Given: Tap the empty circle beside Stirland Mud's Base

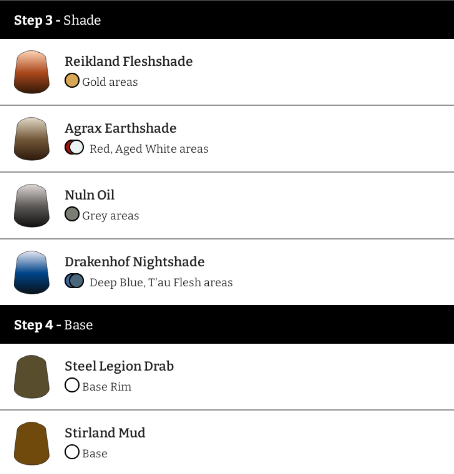Looking at the screenshot, I should [72, 452].
